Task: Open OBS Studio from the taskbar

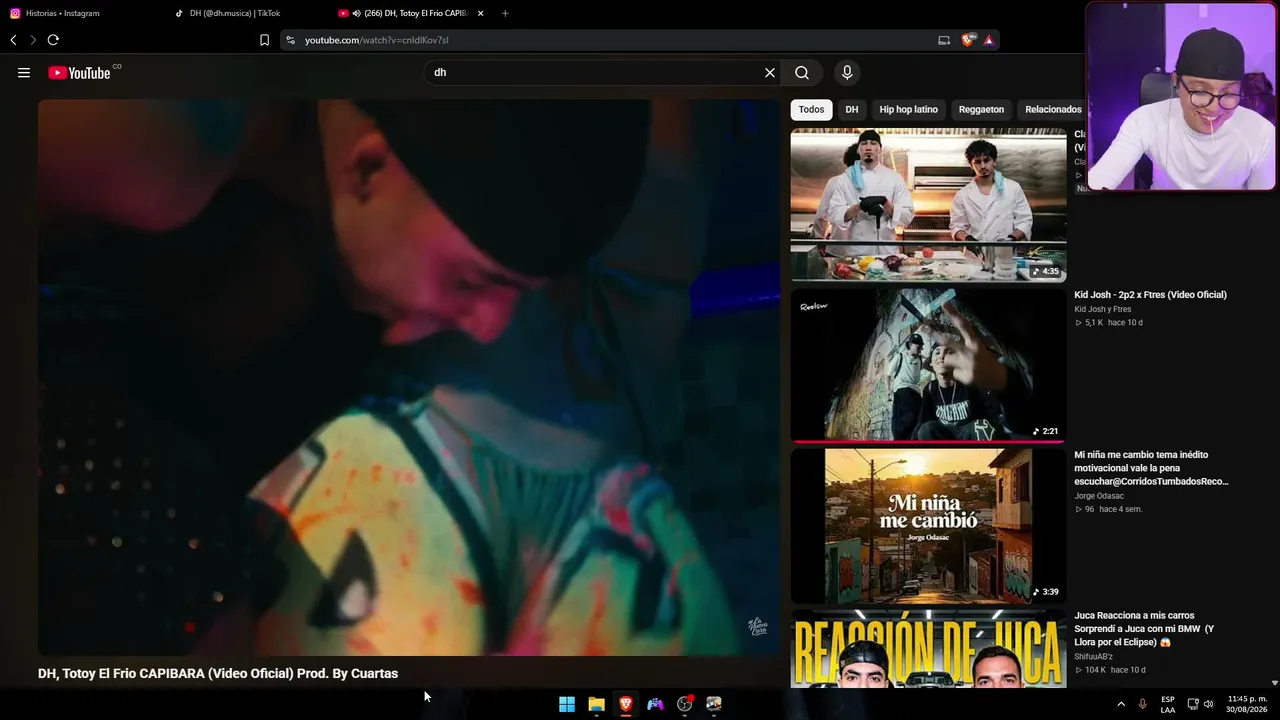Action: (x=685, y=704)
